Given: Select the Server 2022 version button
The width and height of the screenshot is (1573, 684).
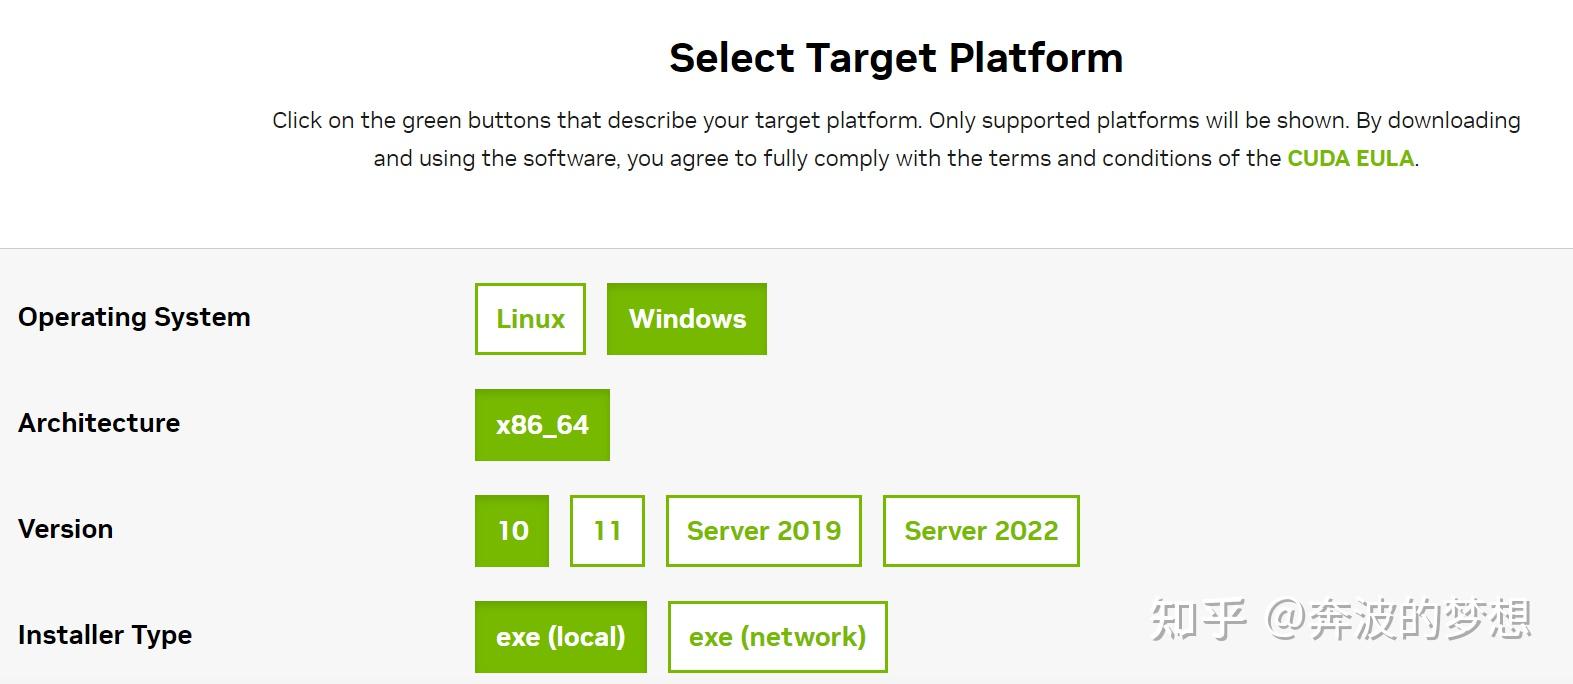Looking at the screenshot, I should 981,531.
